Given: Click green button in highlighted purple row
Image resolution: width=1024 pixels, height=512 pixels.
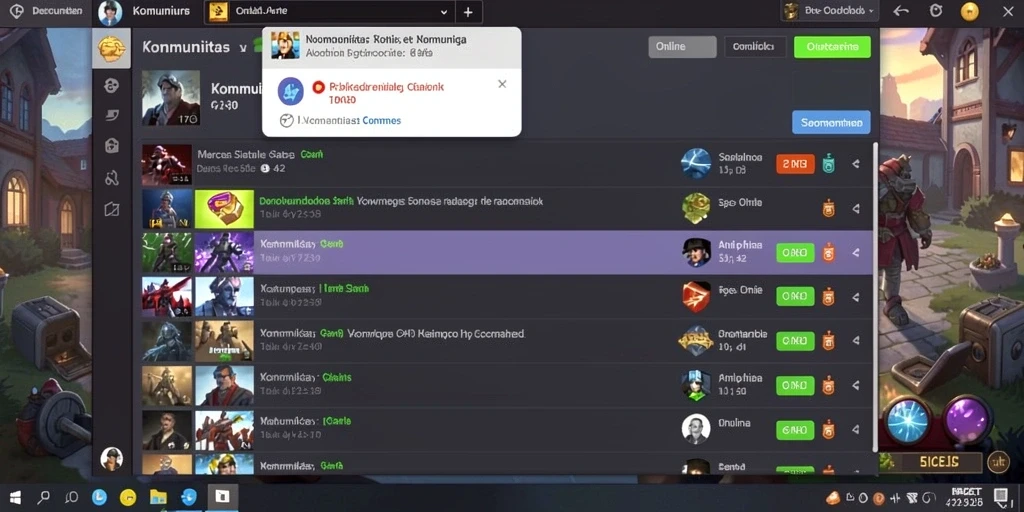Looking at the screenshot, I should point(795,252).
